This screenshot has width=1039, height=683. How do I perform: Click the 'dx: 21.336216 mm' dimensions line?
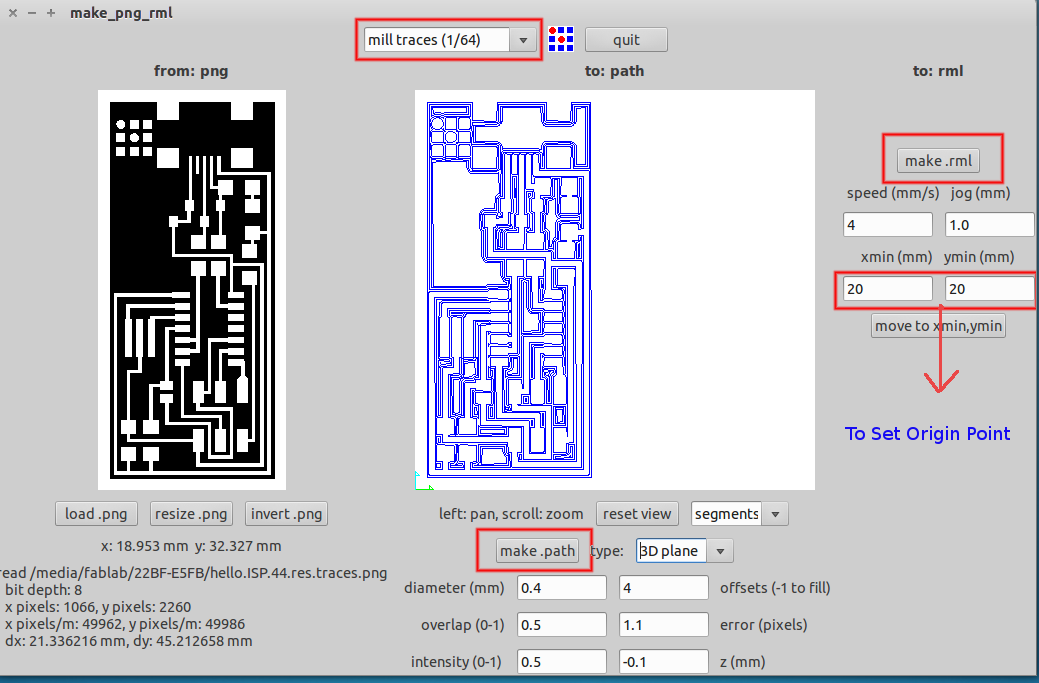(x=129, y=641)
